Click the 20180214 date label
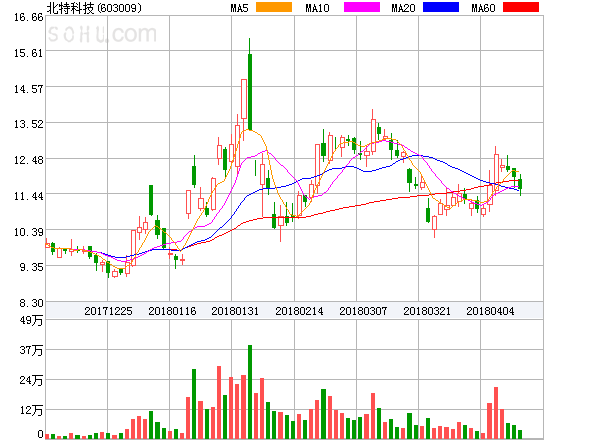 [x=299, y=311]
